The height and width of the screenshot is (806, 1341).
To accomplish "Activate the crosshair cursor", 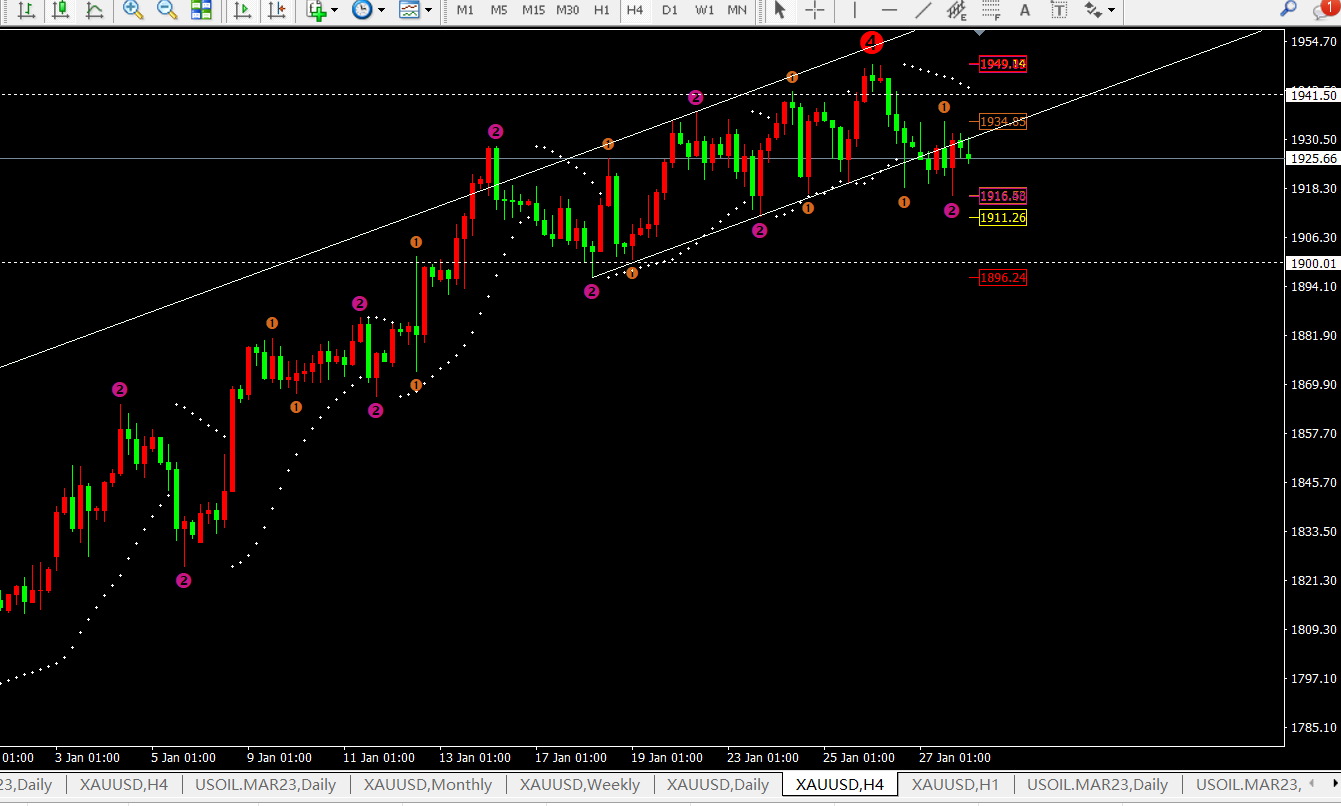I will (x=815, y=11).
